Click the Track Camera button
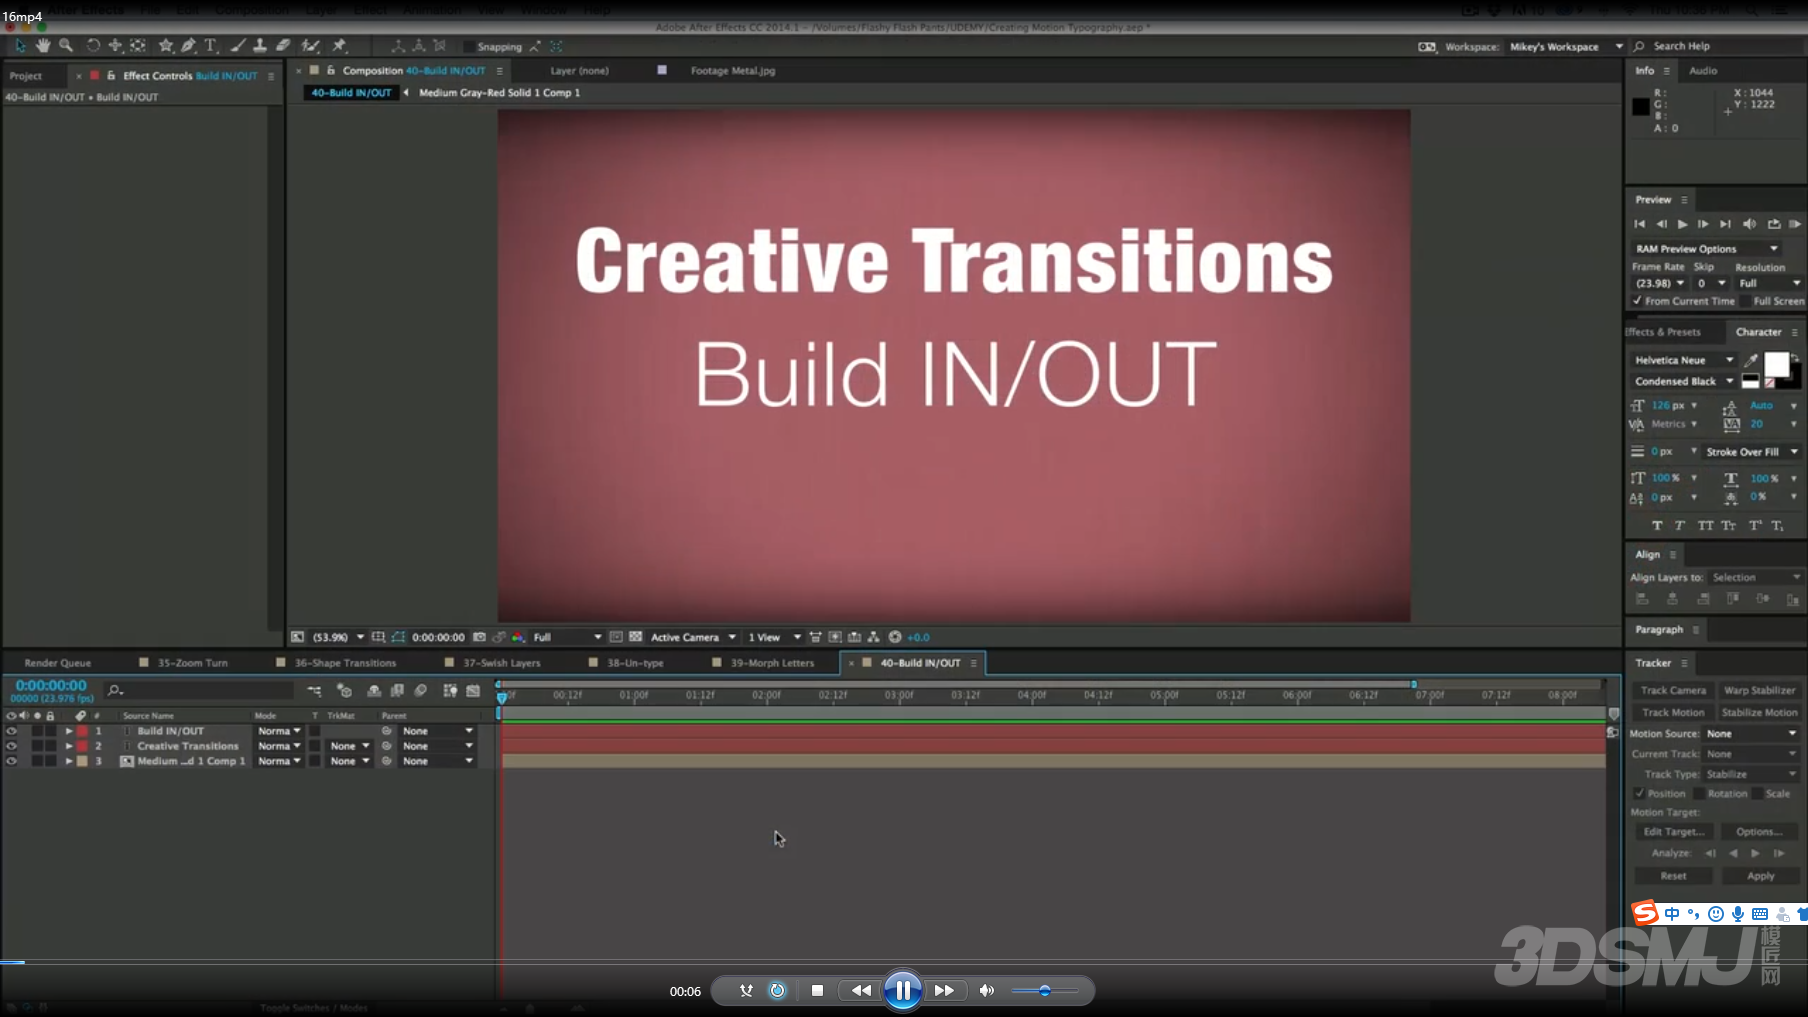 (1673, 690)
